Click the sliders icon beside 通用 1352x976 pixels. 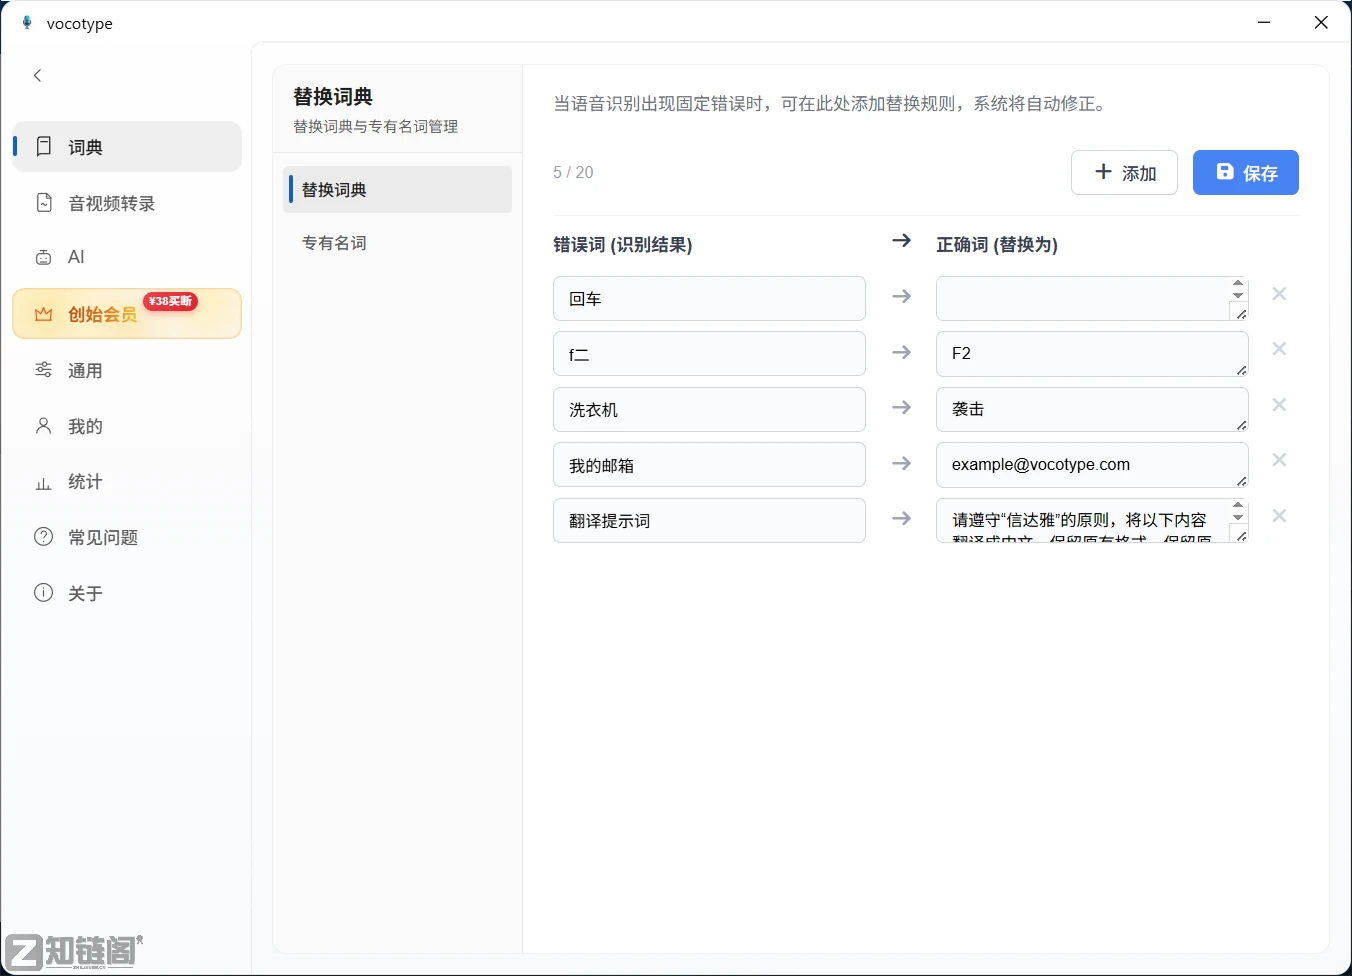click(44, 370)
